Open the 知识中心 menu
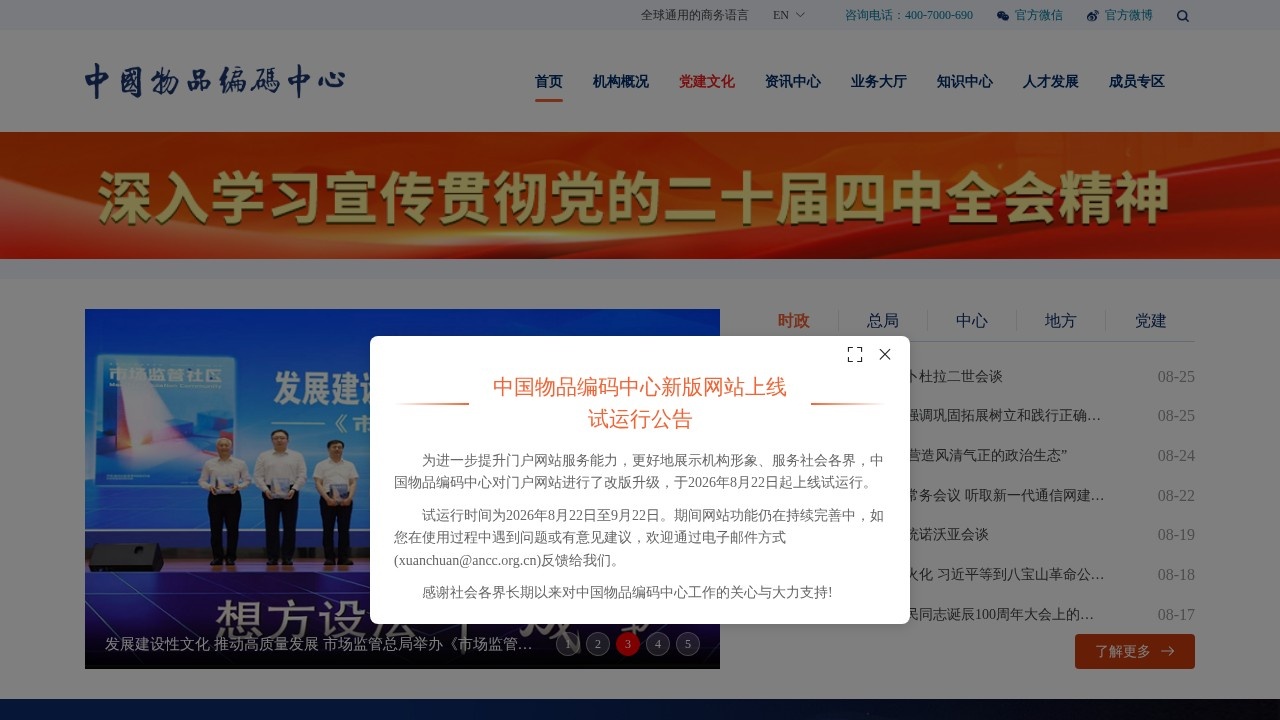This screenshot has width=1280, height=720. [x=965, y=82]
